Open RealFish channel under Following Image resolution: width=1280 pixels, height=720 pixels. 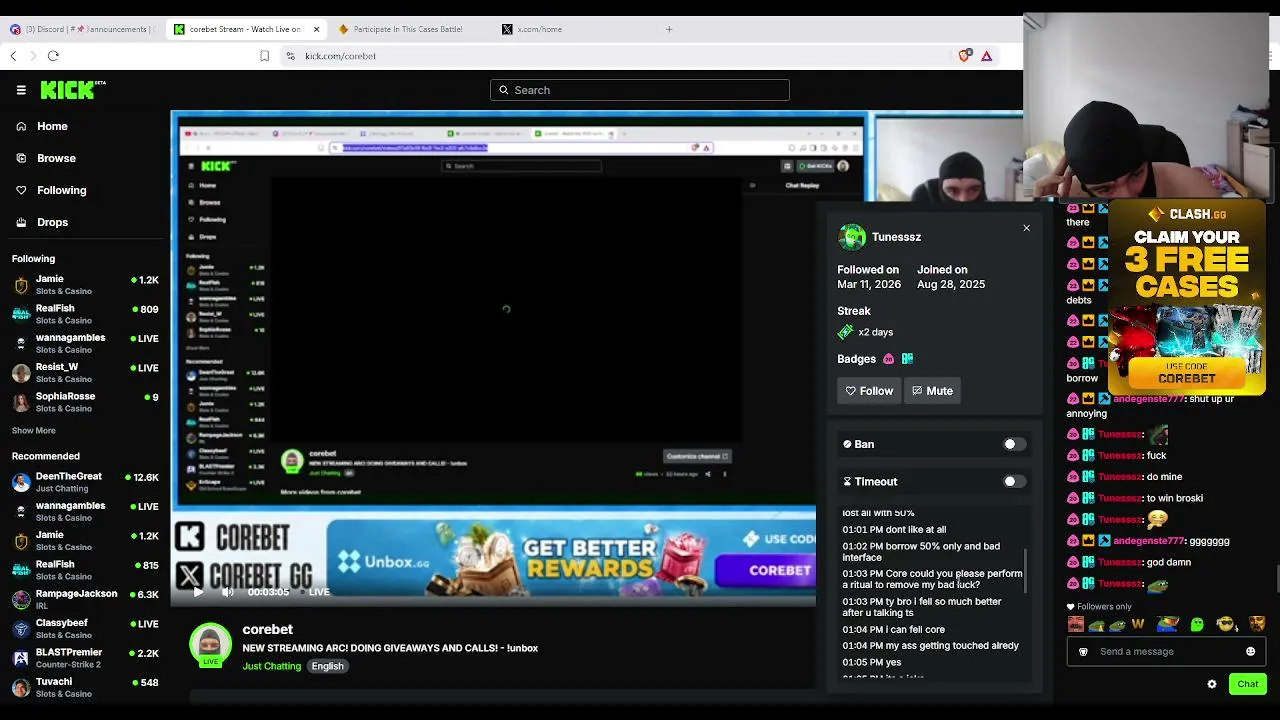pos(85,314)
